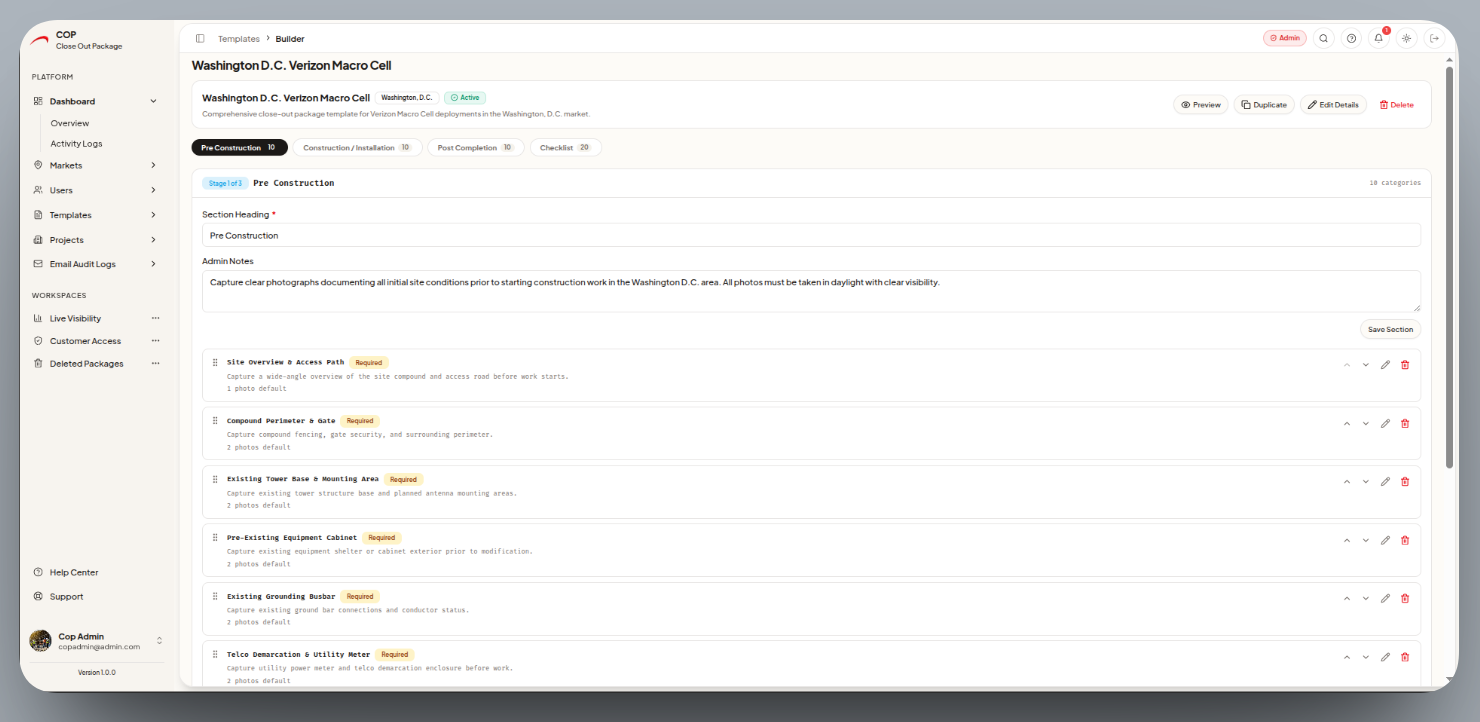The image size is (1480, 722).
Task: Click the page vertical scrollbar
Action: [1449, 265]
